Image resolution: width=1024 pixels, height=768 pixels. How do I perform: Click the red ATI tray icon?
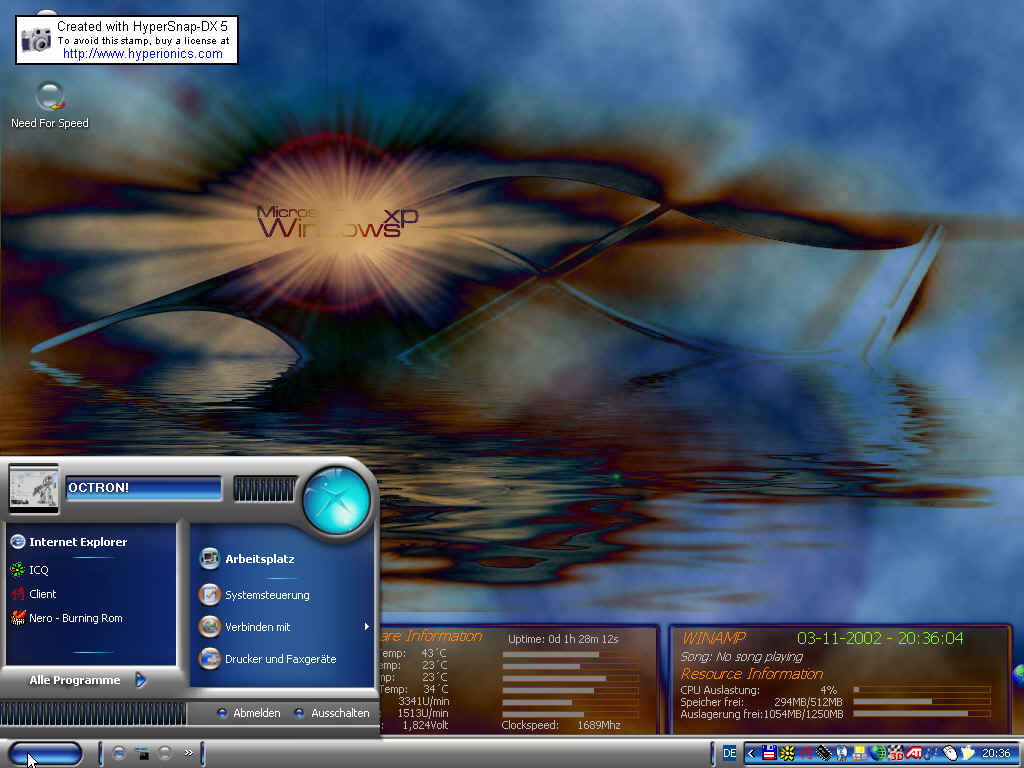point(914,752)
